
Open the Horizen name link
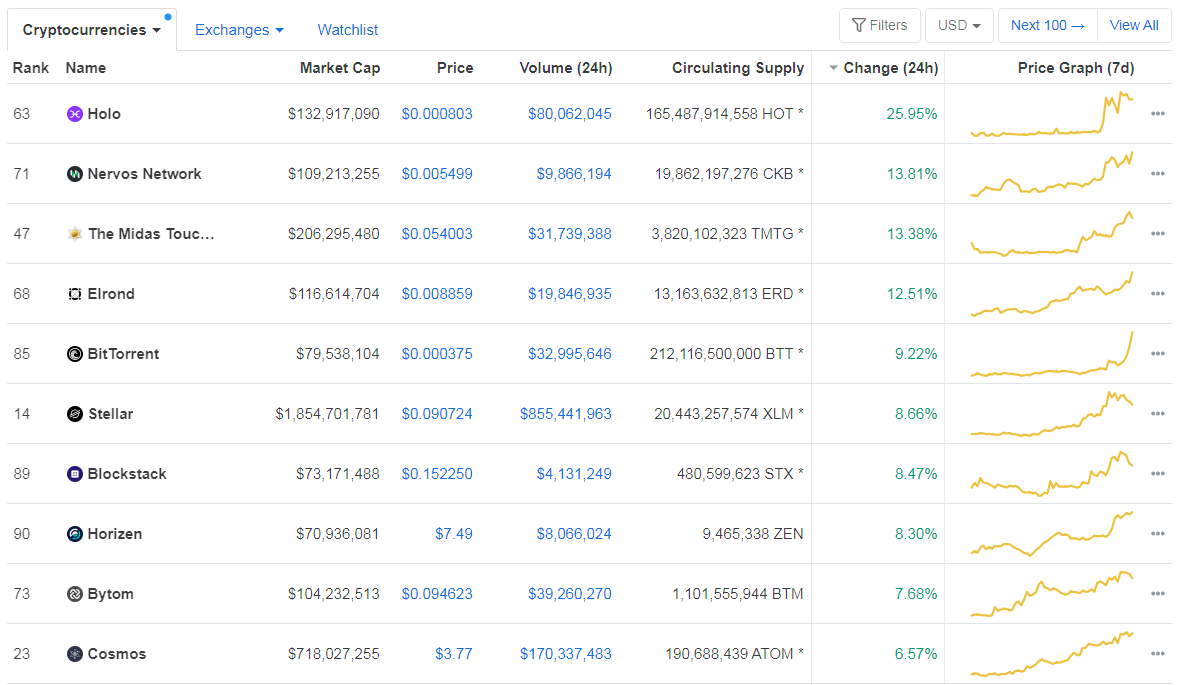[114, 534]
